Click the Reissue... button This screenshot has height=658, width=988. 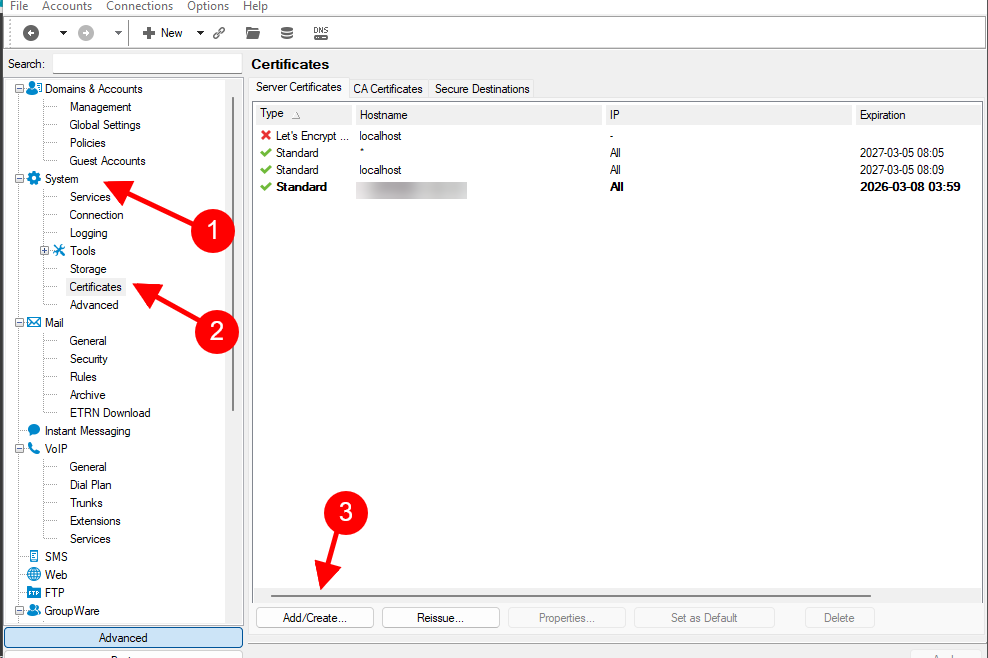click(x=440, y=618)
